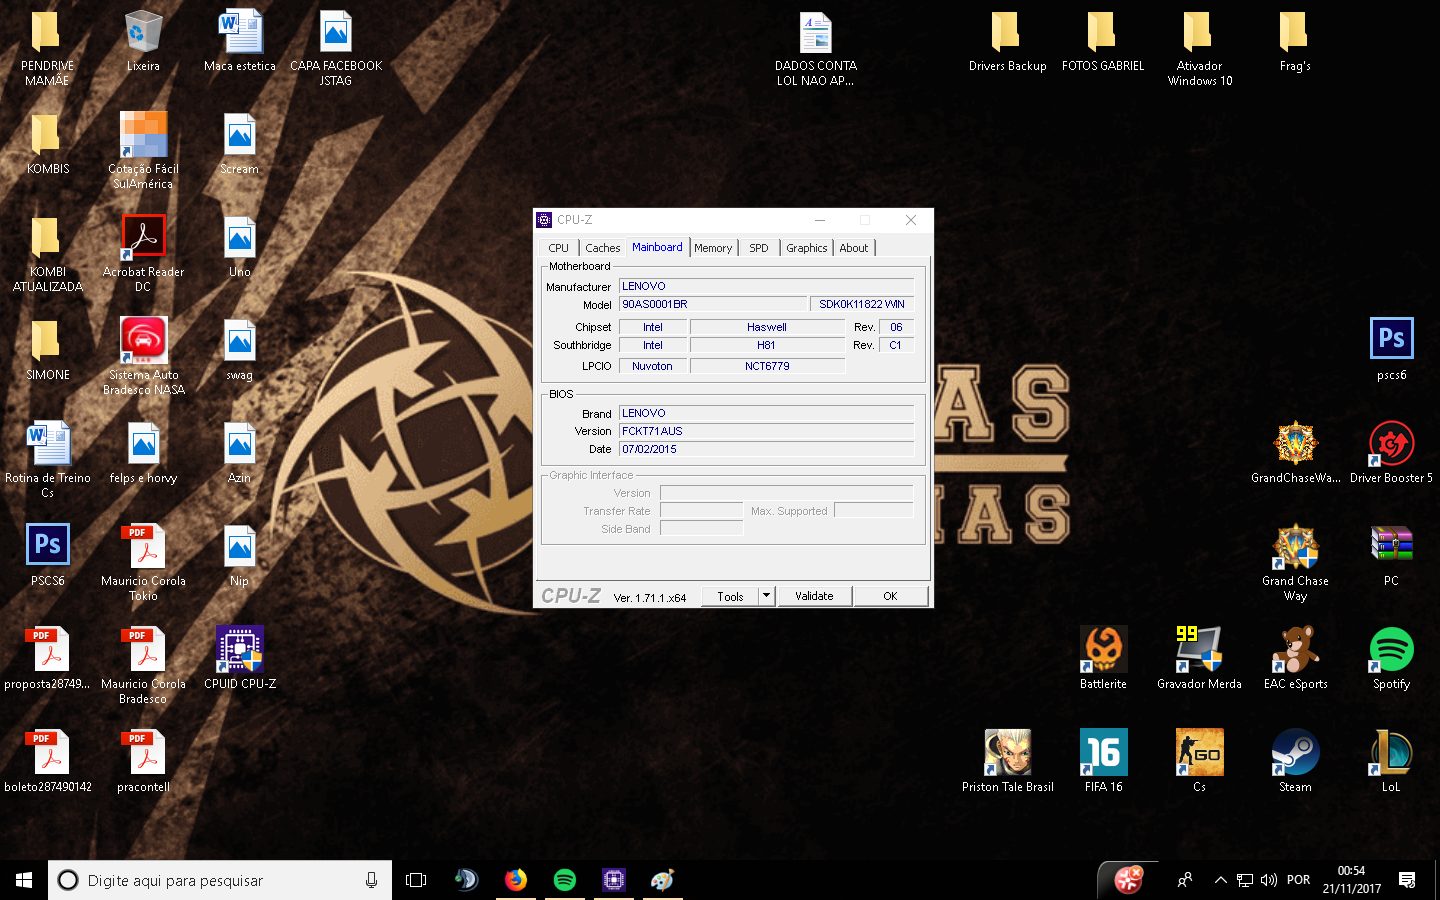Select the Rotina de Treino Cs document
This screenshot has height=900, width=1440.
click(47, 460)
